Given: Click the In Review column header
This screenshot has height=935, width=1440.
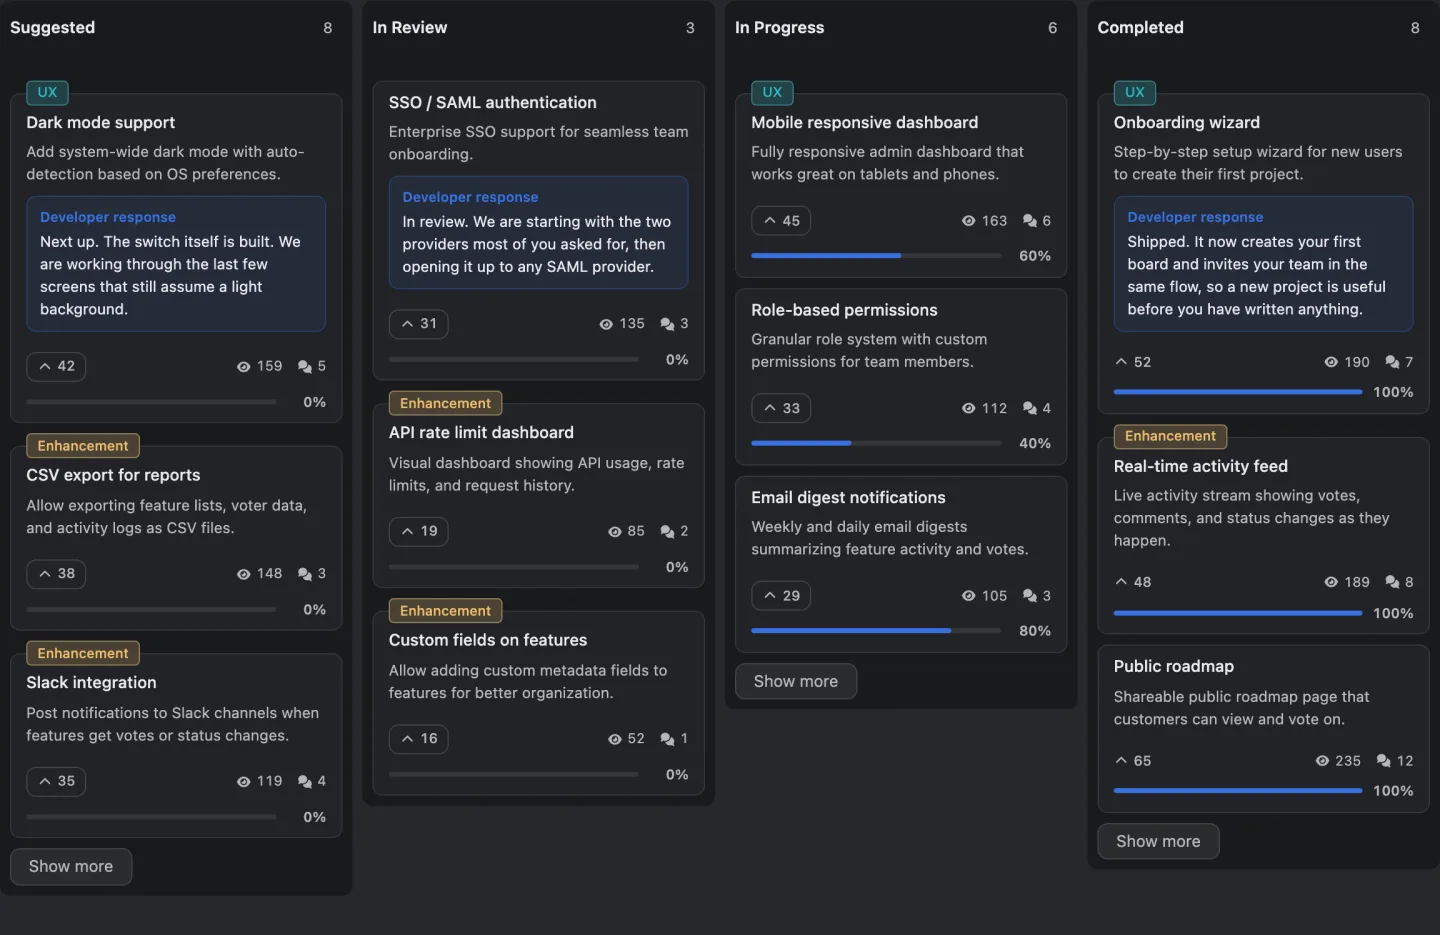Looking at the screenshot, I should point(410,27).
